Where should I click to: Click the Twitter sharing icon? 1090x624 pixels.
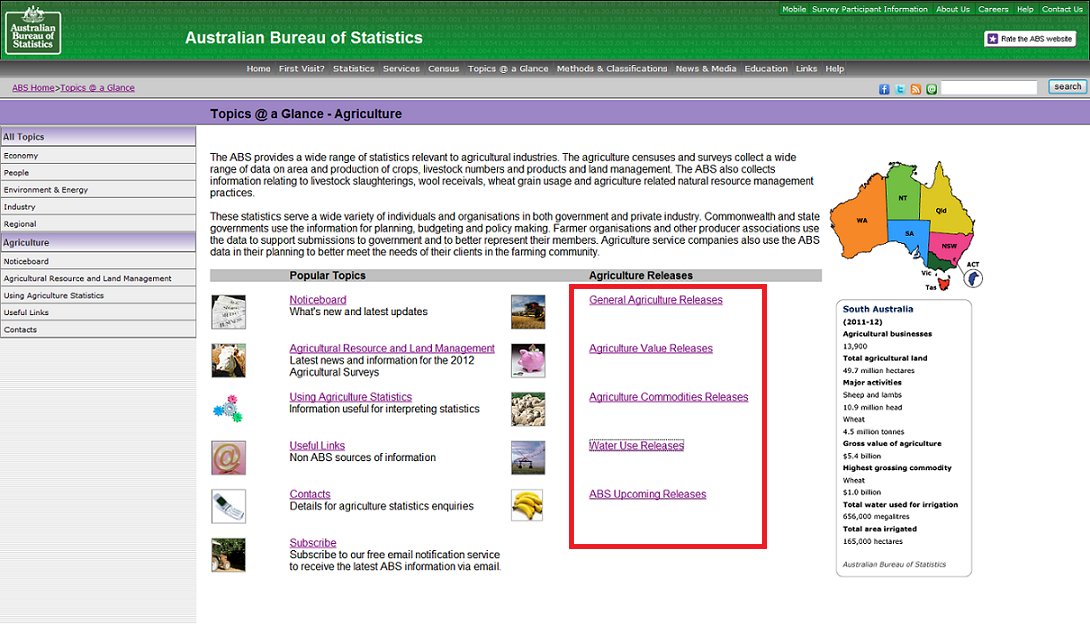tap(899, 88)
